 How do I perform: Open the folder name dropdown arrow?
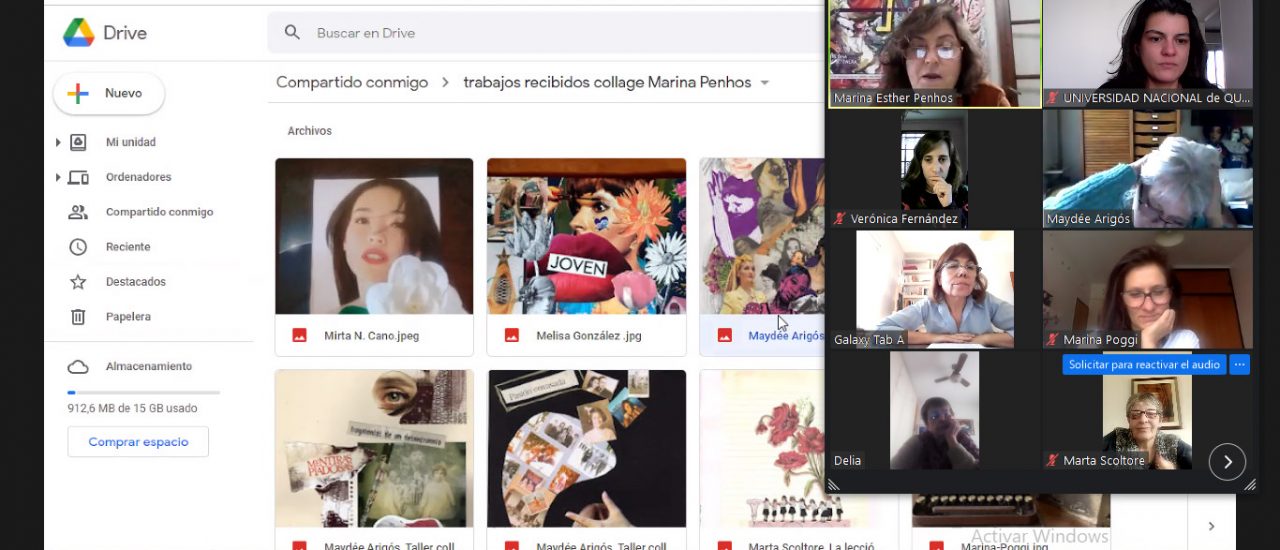[x=765, y=83]
